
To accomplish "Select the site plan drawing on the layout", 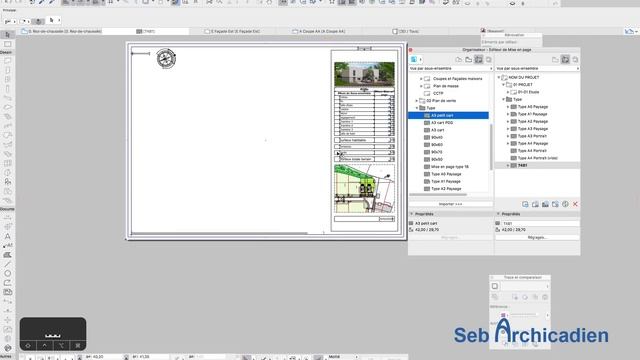I will 364,189.
